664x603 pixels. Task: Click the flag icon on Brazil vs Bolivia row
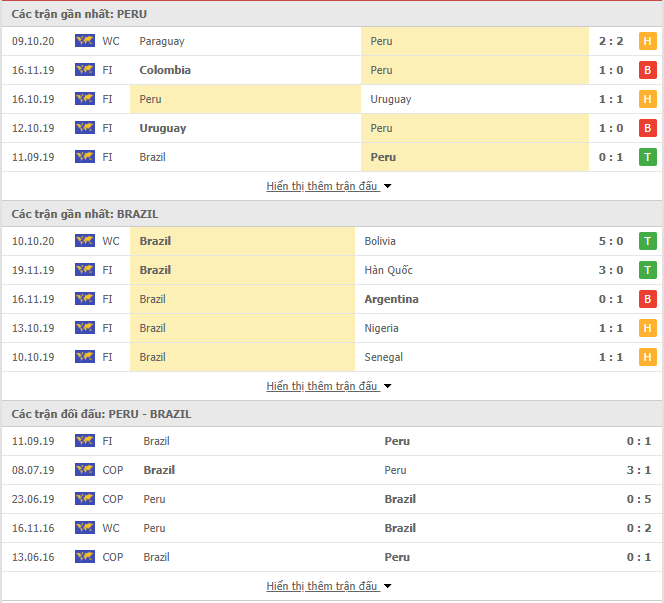[x=85, y=241]
